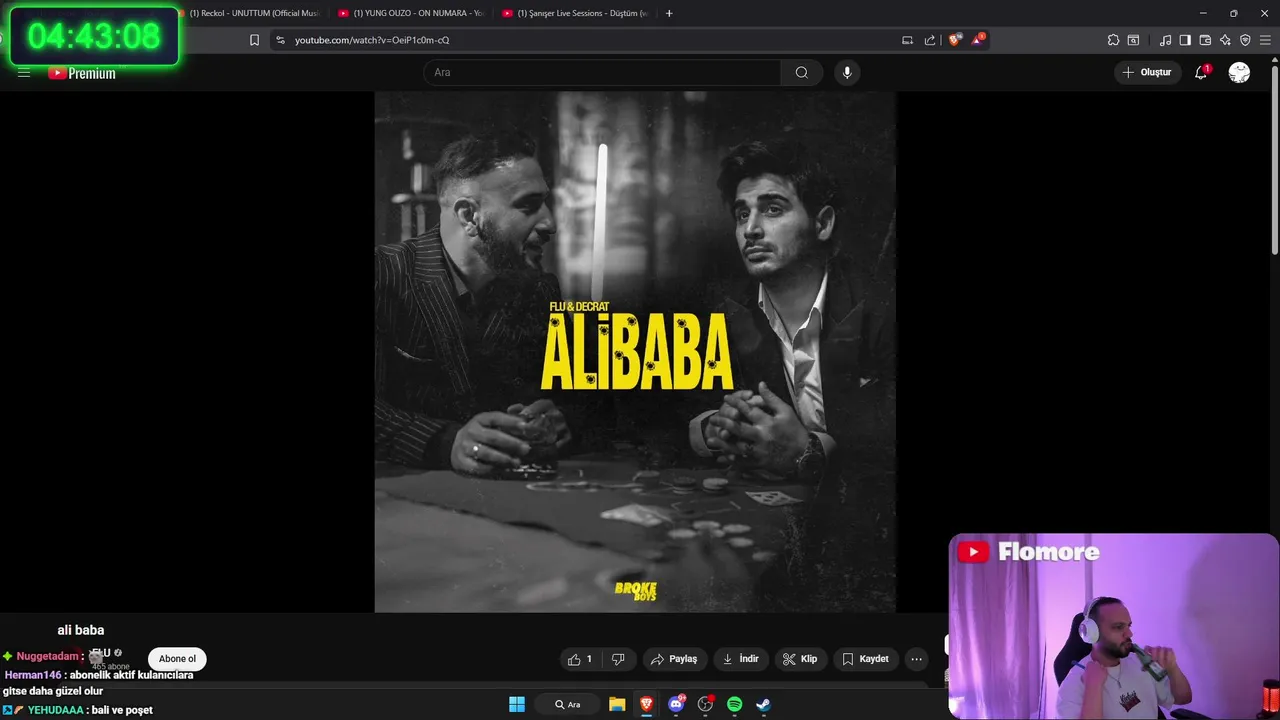The height and width of the screenshot is (720, 1280).
Task: Open tab search icon in toolbar
Action: click(1133, 40)
